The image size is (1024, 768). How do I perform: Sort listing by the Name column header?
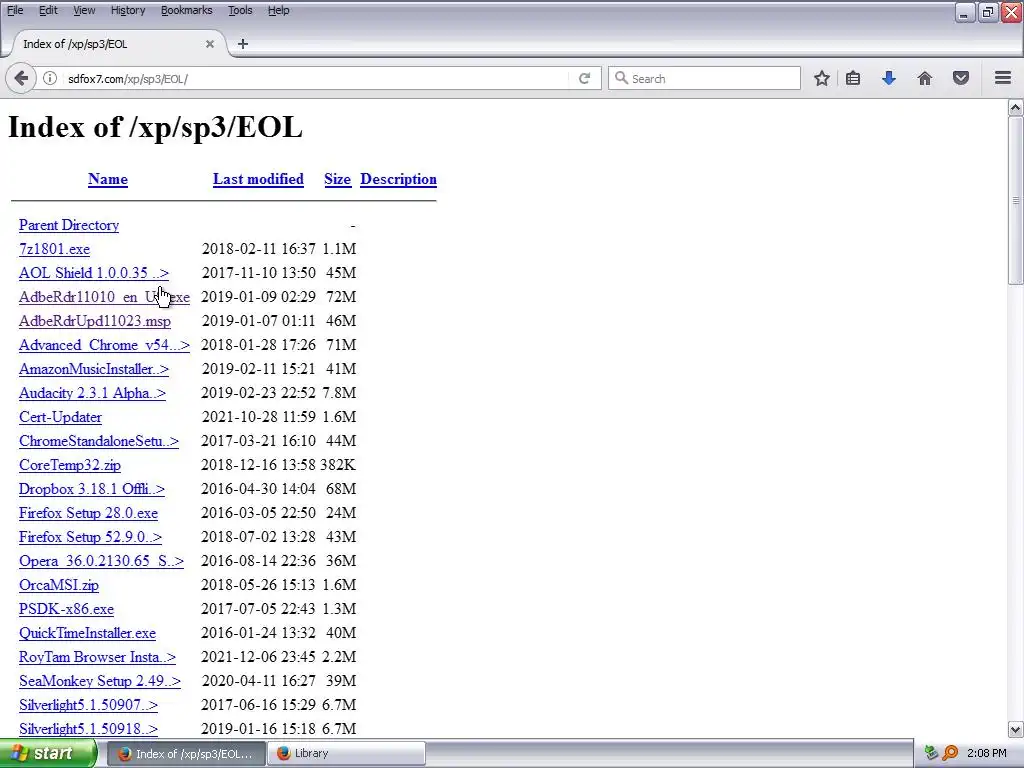pyautogui.click(x=108, y=179)
